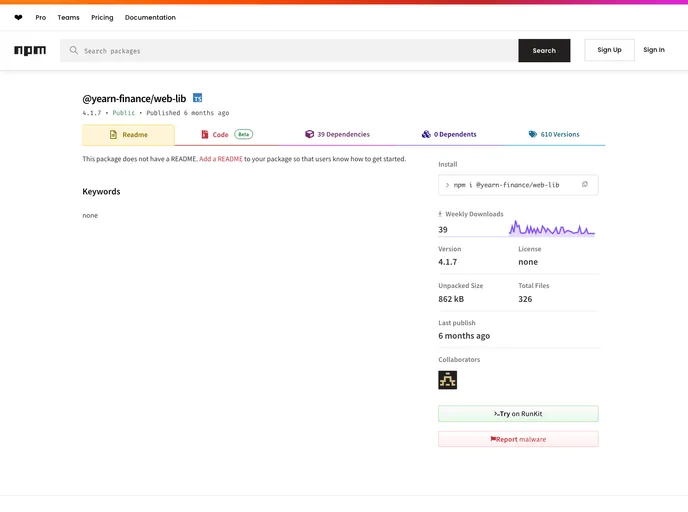This screenshot has height=512, width=688.
Task: Click the red flag icon on Report malware
Action: (493, 439)
